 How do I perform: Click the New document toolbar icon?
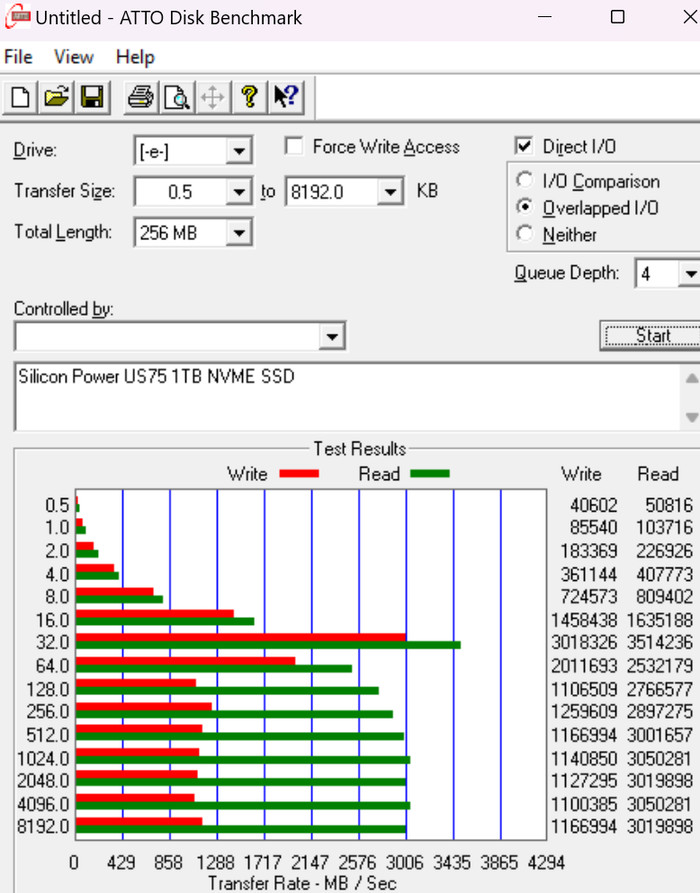(x=21, y=97)
